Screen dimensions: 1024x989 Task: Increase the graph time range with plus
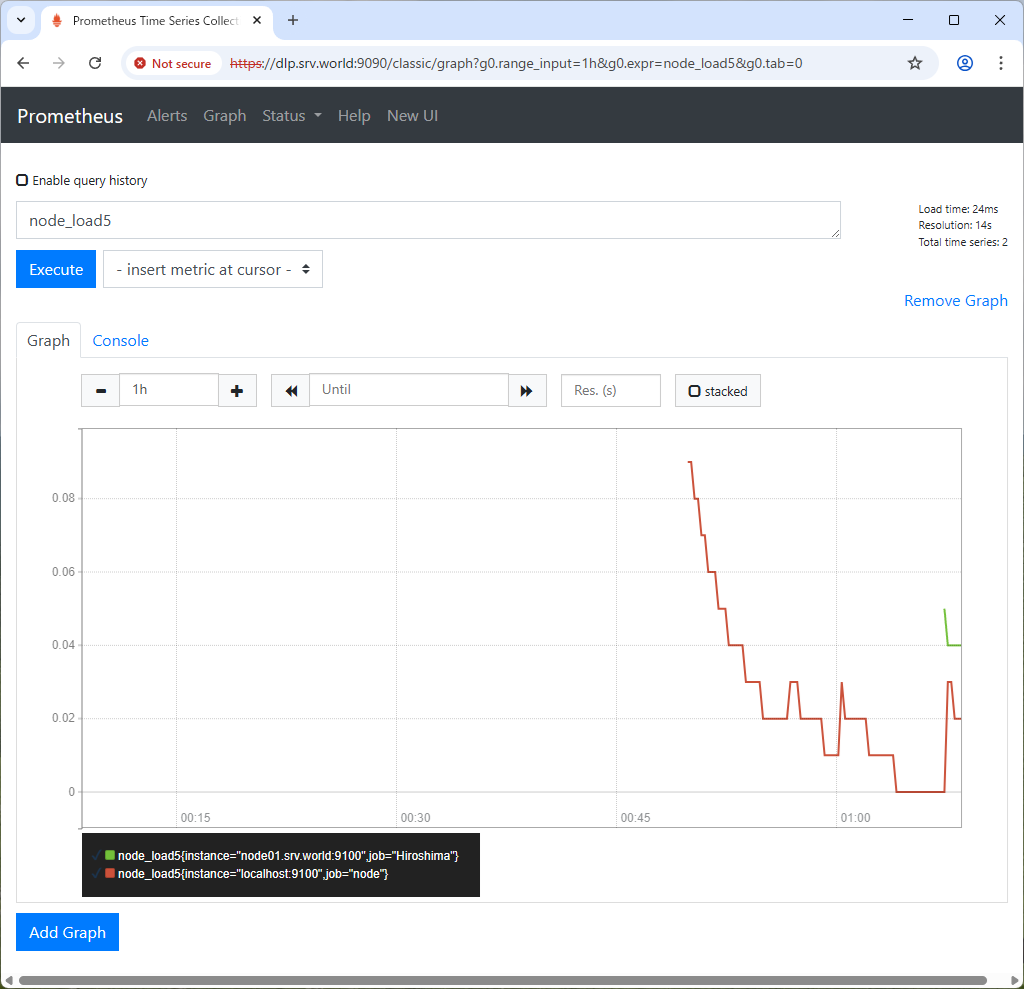(x=237, y=390)
